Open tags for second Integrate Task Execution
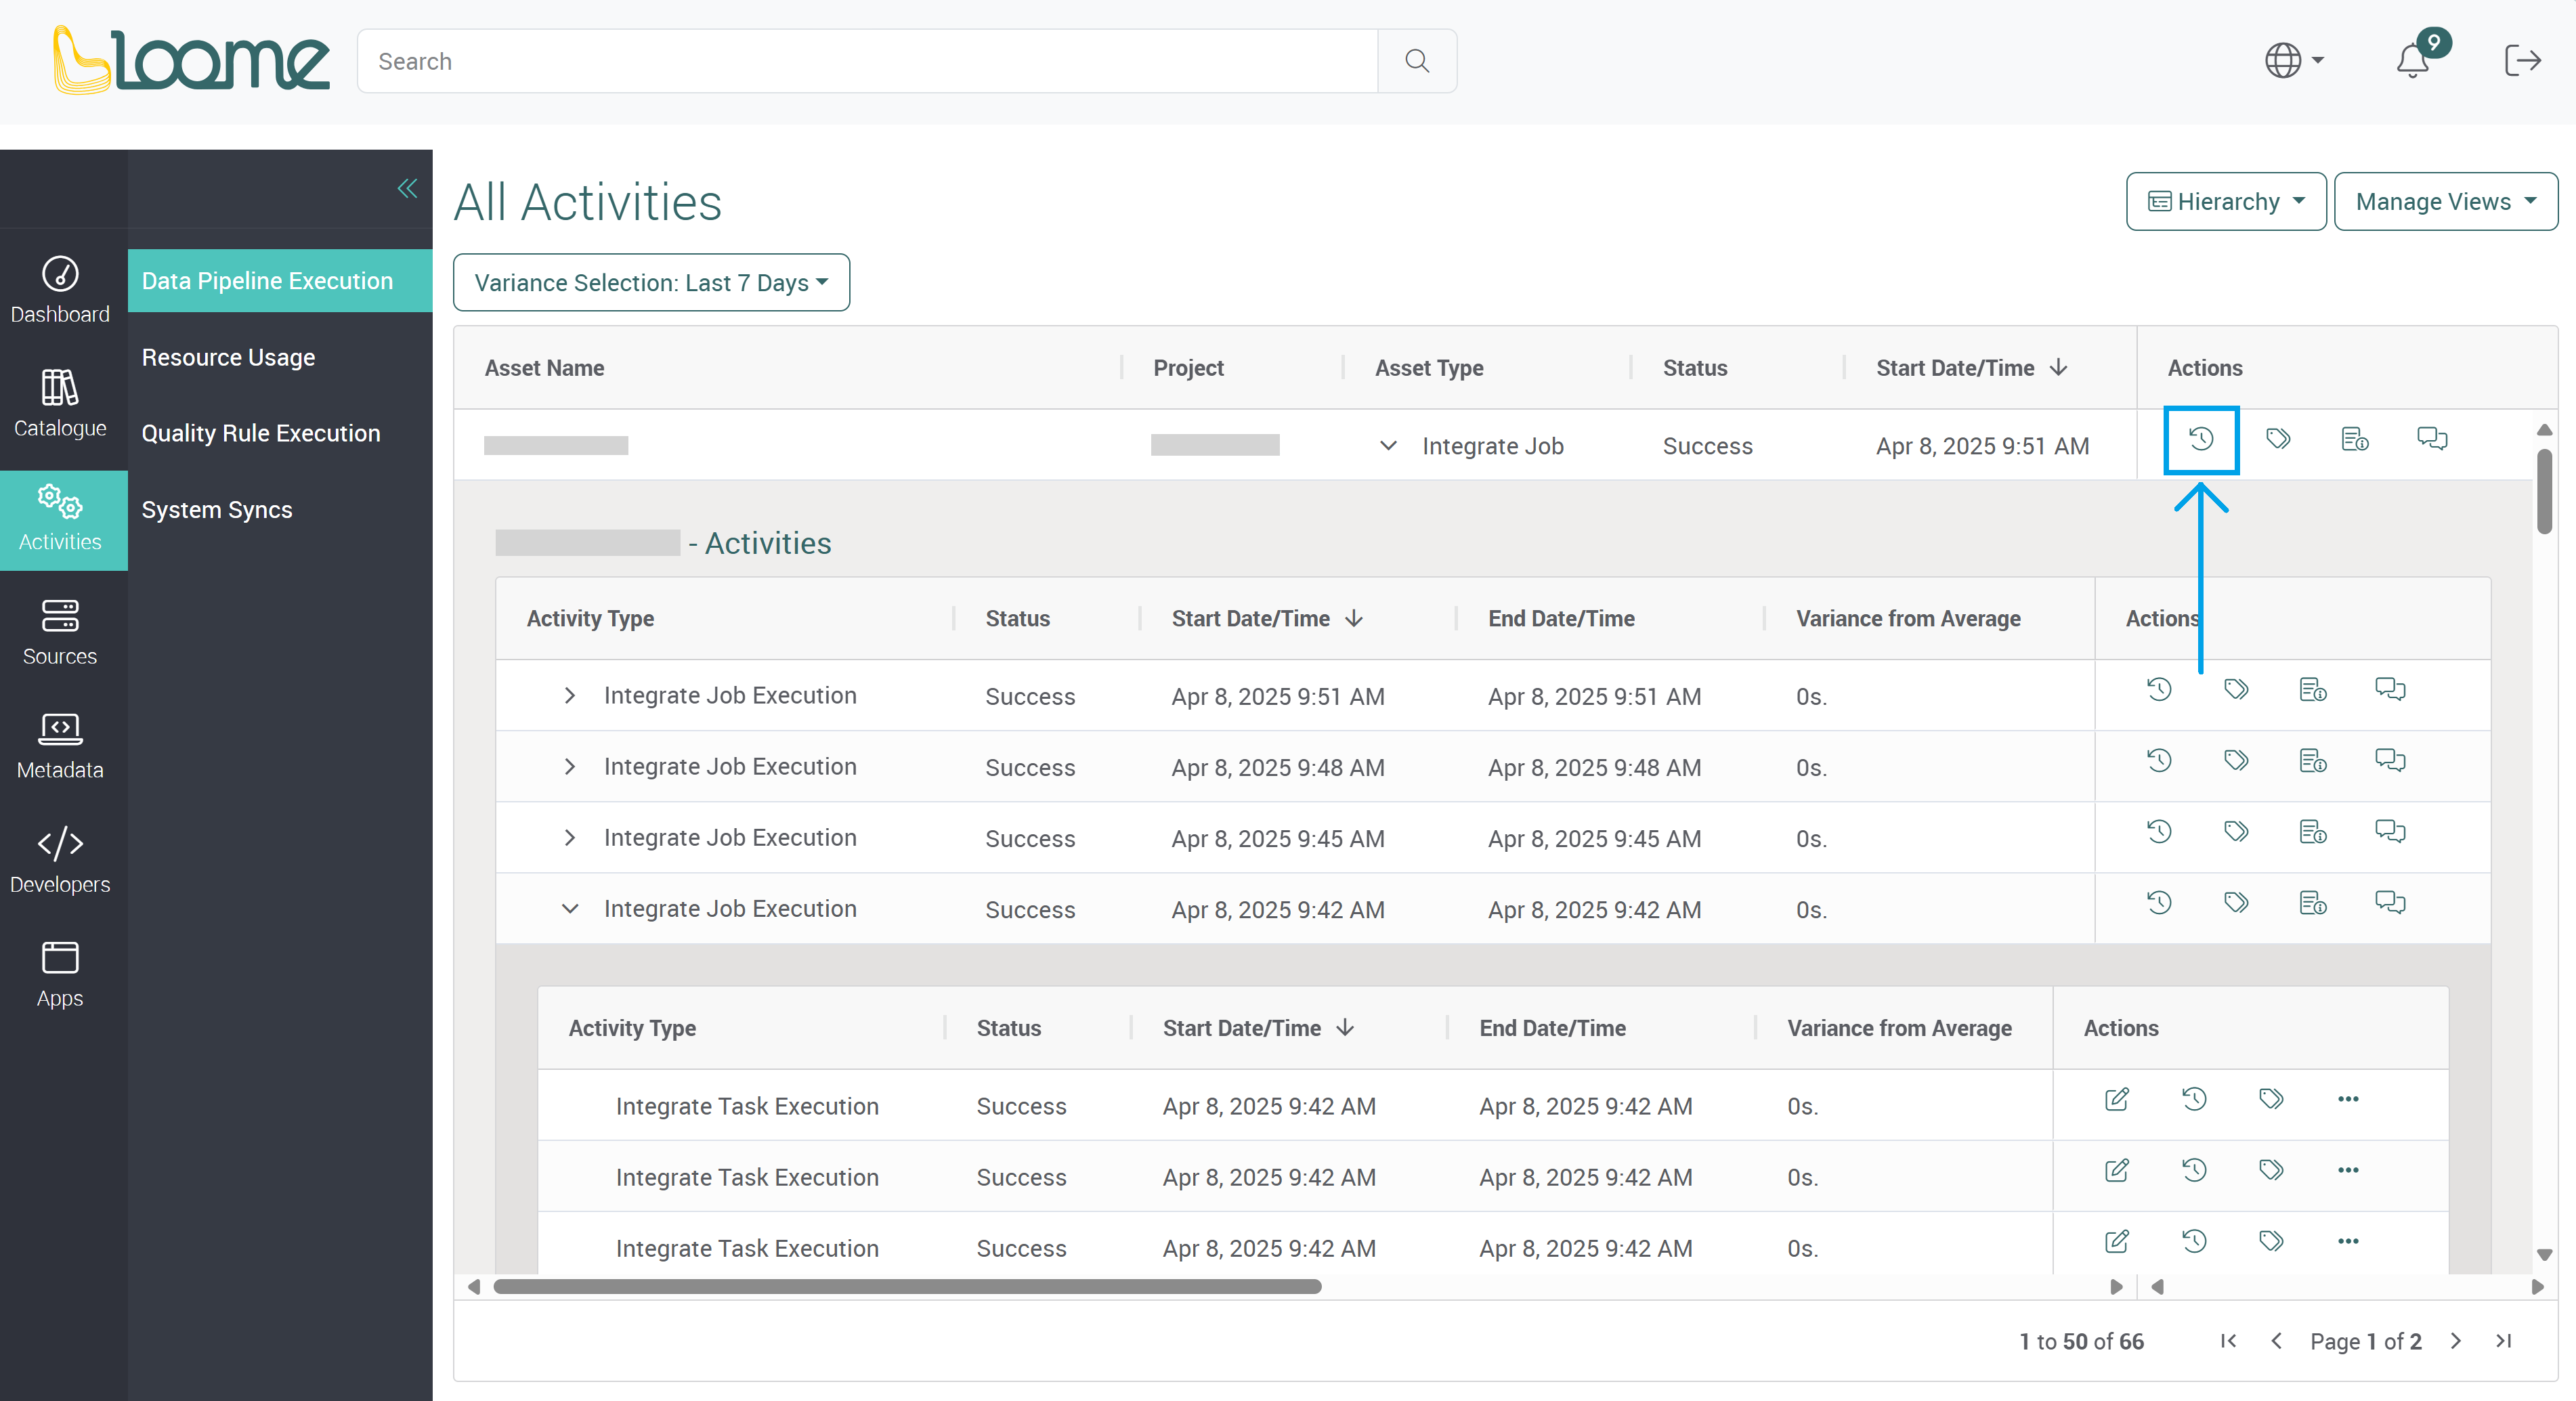2576x1401 pixels. [x=2271, y=1170]
